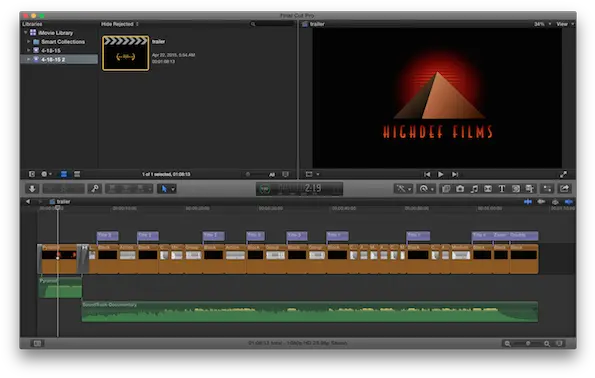Viewport: 595px width, 378px height.
Task: Toggle timeline snapping
Action: (x=568, y=202)
